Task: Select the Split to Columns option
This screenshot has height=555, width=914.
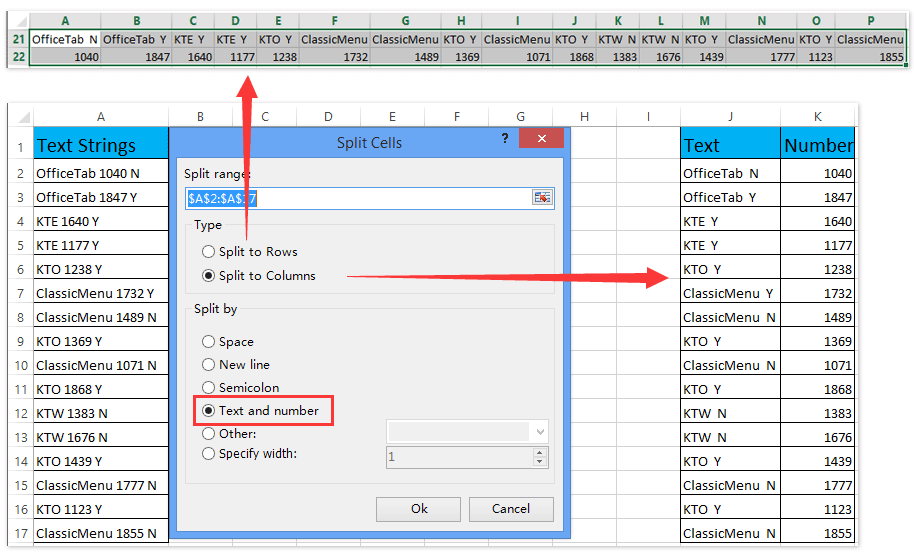Action: coord(209,276)
